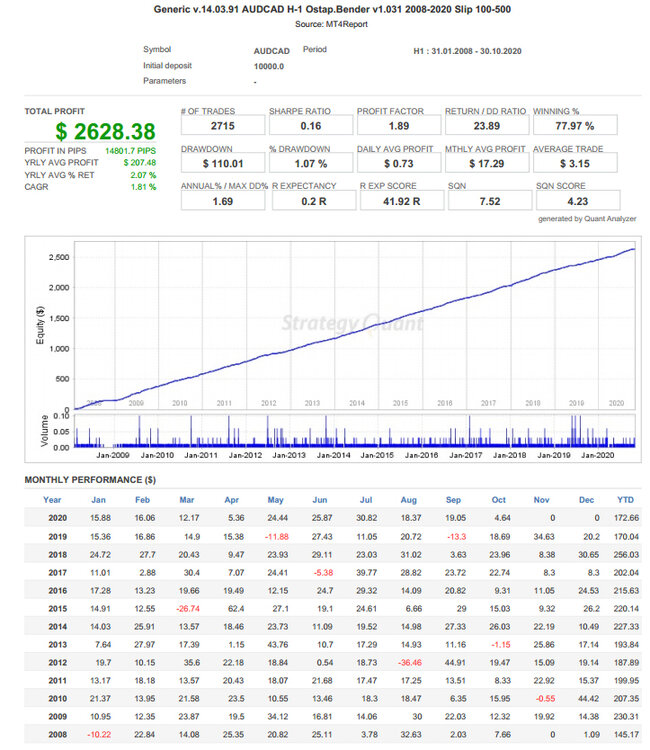Viewport: 650px width, 750px height.
Task: Select the Return / DD Ratio value 23.89
Action: click(x=487, y=126)
